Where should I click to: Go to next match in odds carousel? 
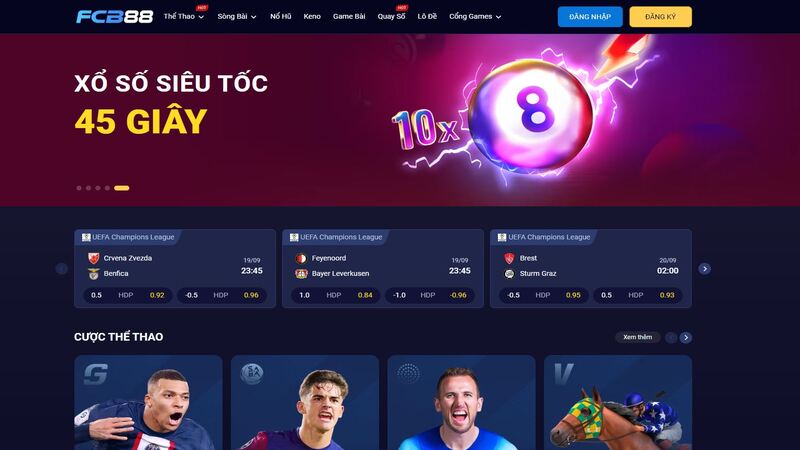tap(705, 268)
